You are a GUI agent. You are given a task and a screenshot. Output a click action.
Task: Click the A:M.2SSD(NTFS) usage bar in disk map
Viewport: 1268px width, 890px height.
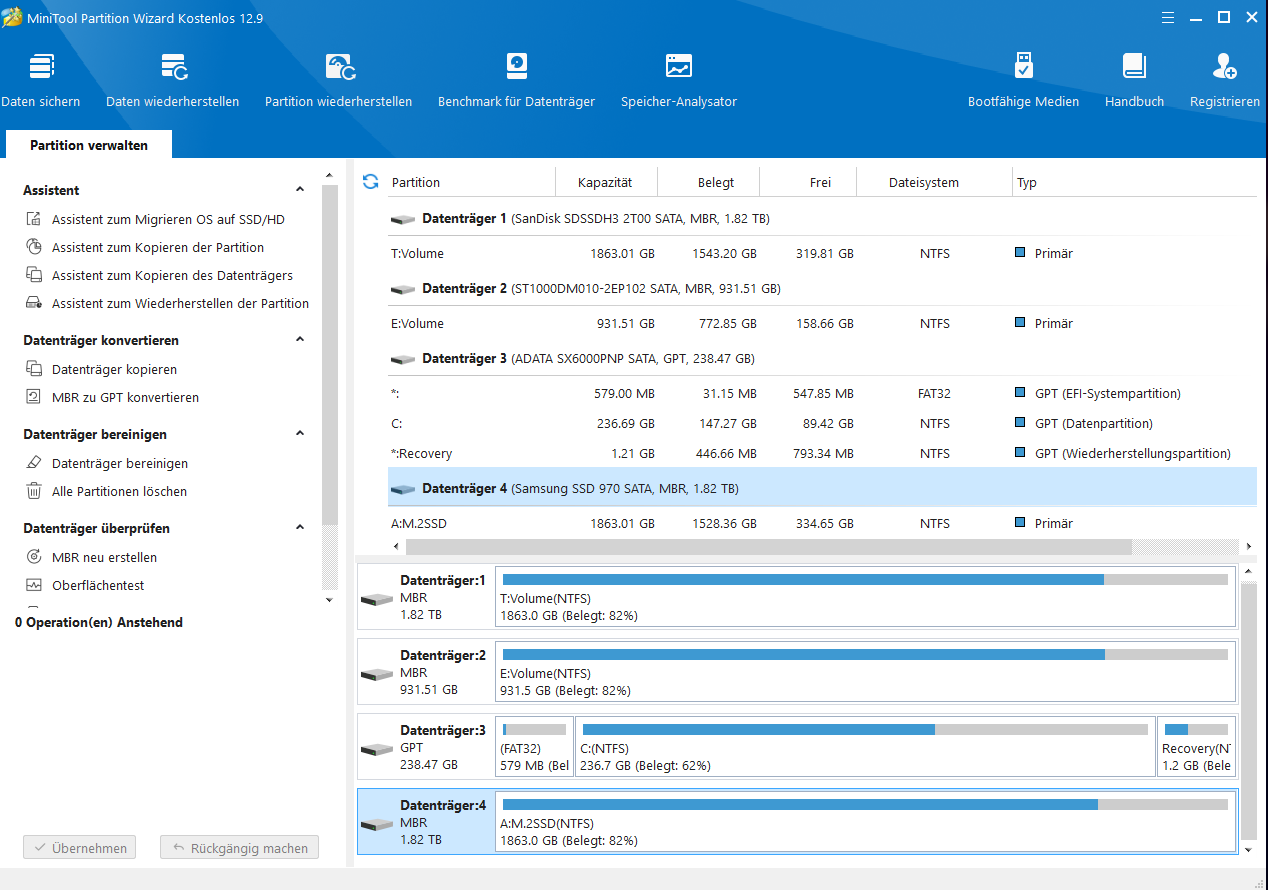[x=865, y=804]
